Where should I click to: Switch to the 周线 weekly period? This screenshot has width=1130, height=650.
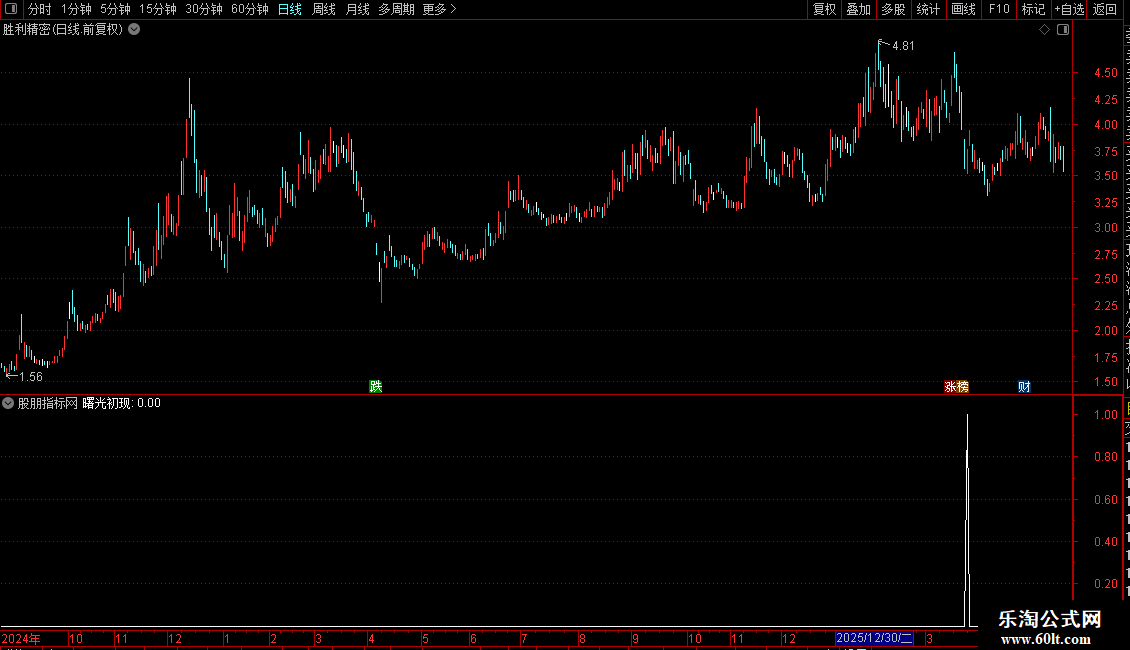[324, 9]
